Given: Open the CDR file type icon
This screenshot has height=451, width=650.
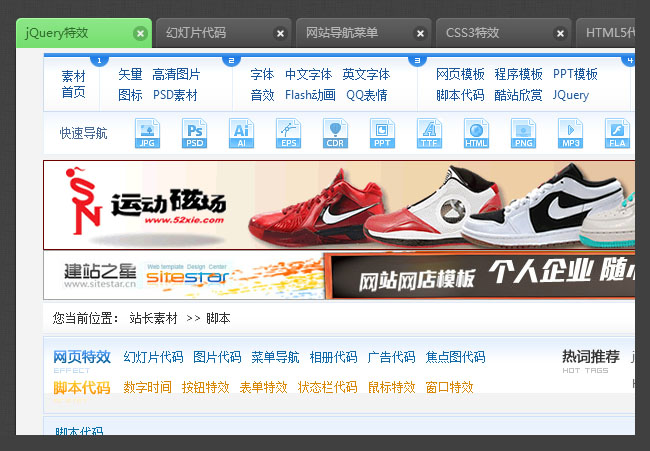Looking at the screenshot, I should click(x=335, y=133).
